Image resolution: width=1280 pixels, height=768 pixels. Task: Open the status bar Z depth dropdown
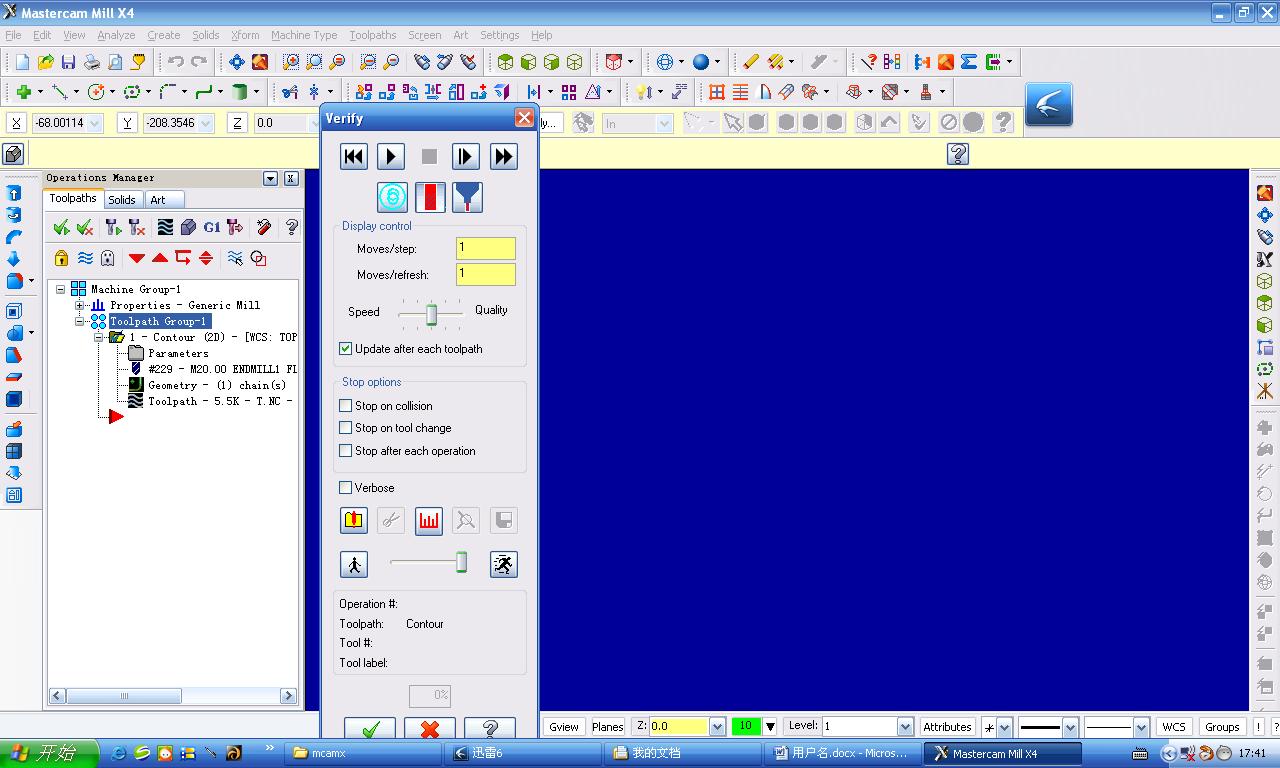(717, 727)
